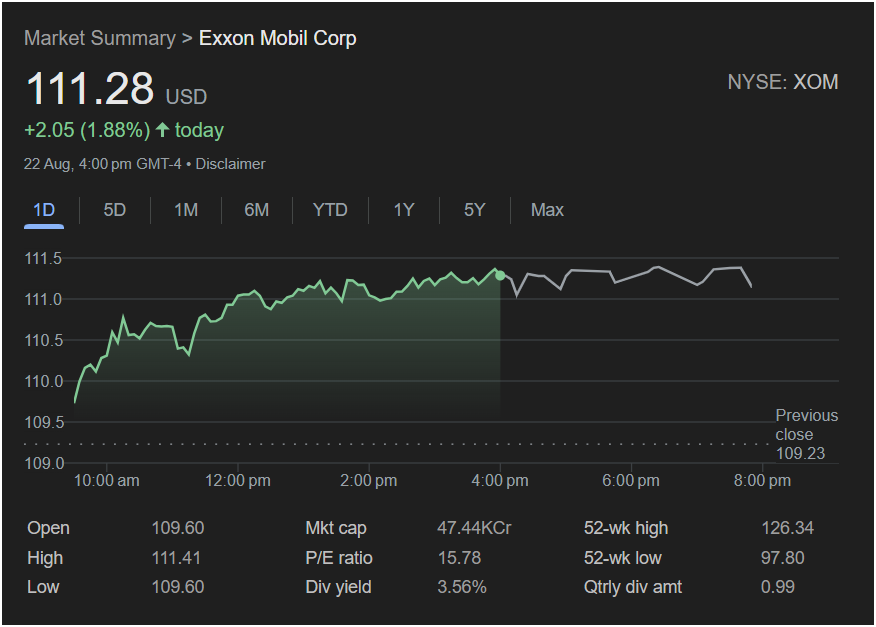Screen dimensions: 876x627
Task: Click the 111.28 USD price
Action: pos(115,89)
